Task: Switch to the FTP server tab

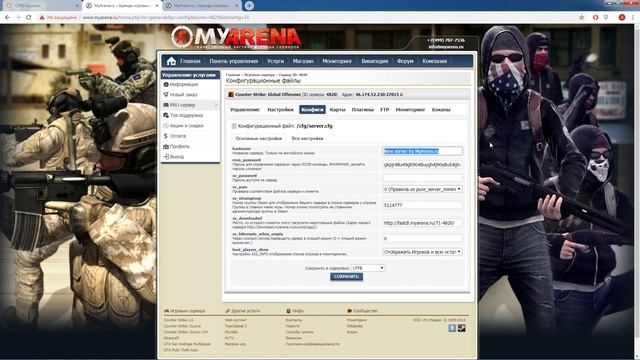Action: point(384,110)
